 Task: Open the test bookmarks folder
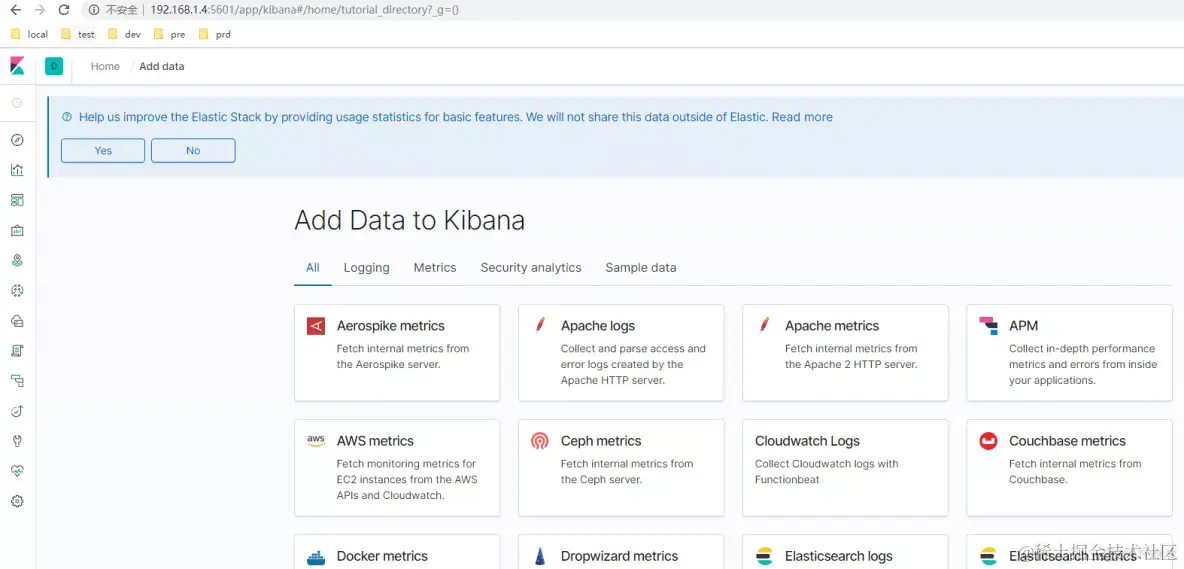78,34
